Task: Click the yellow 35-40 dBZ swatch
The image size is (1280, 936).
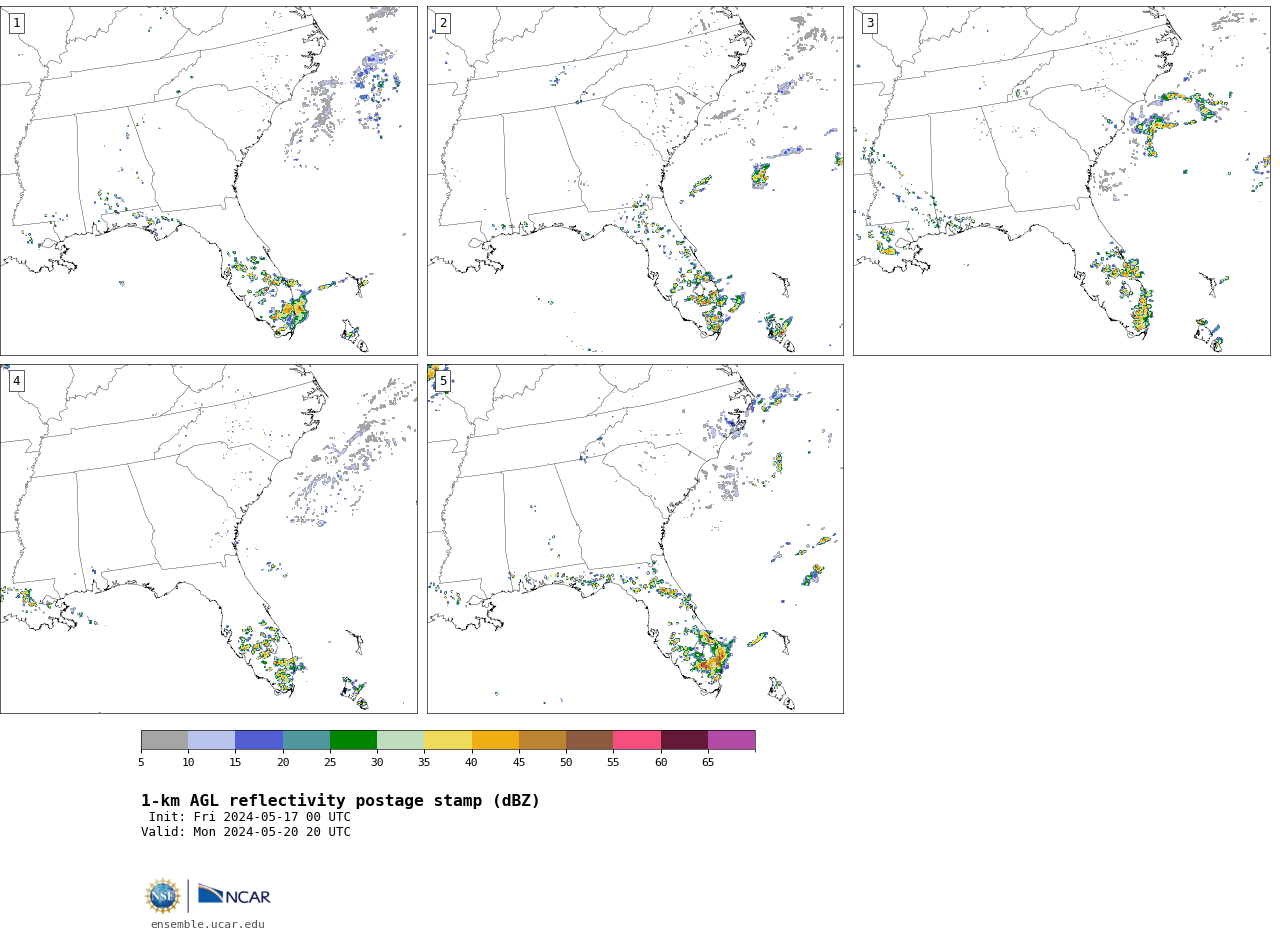Action: coord(448,740)
